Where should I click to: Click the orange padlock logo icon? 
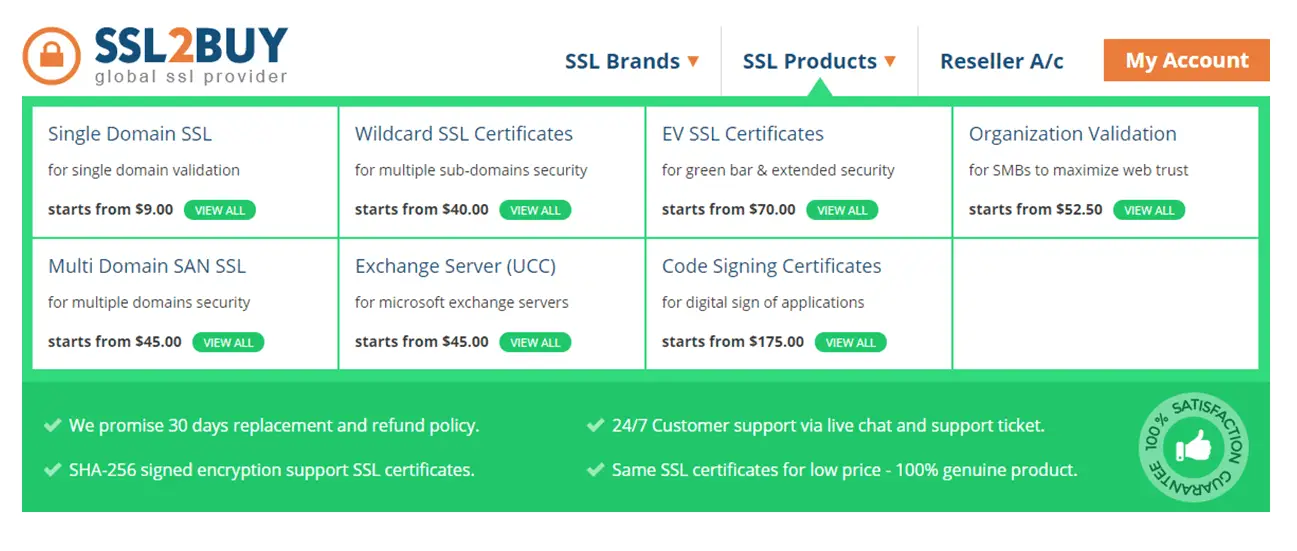(53, 56)
